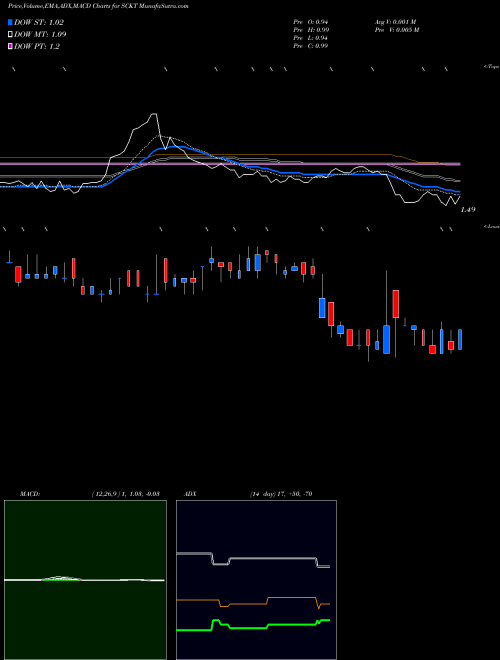
Task: Click the MACD '(12,26,9) 1, 1.03, -0.03' parameters
Action: coord(125,494)
